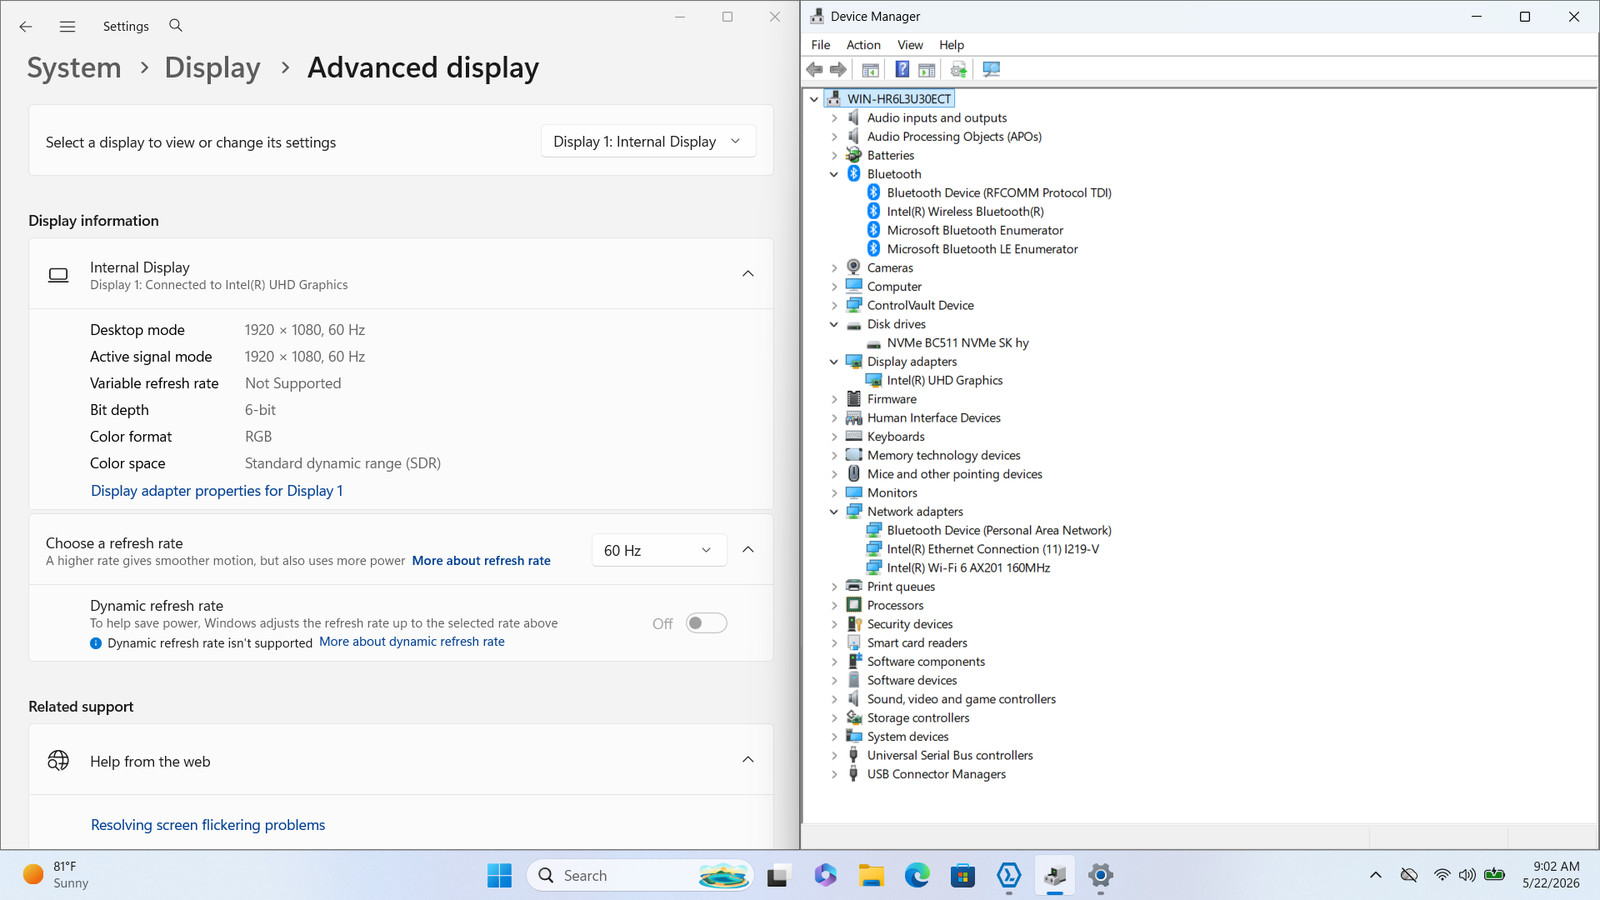Viewport: 1600px width, 900px height.
Task: Select Bluetooth Device (RFCOMM Protocol TDI)
Action: click(999, 193)
